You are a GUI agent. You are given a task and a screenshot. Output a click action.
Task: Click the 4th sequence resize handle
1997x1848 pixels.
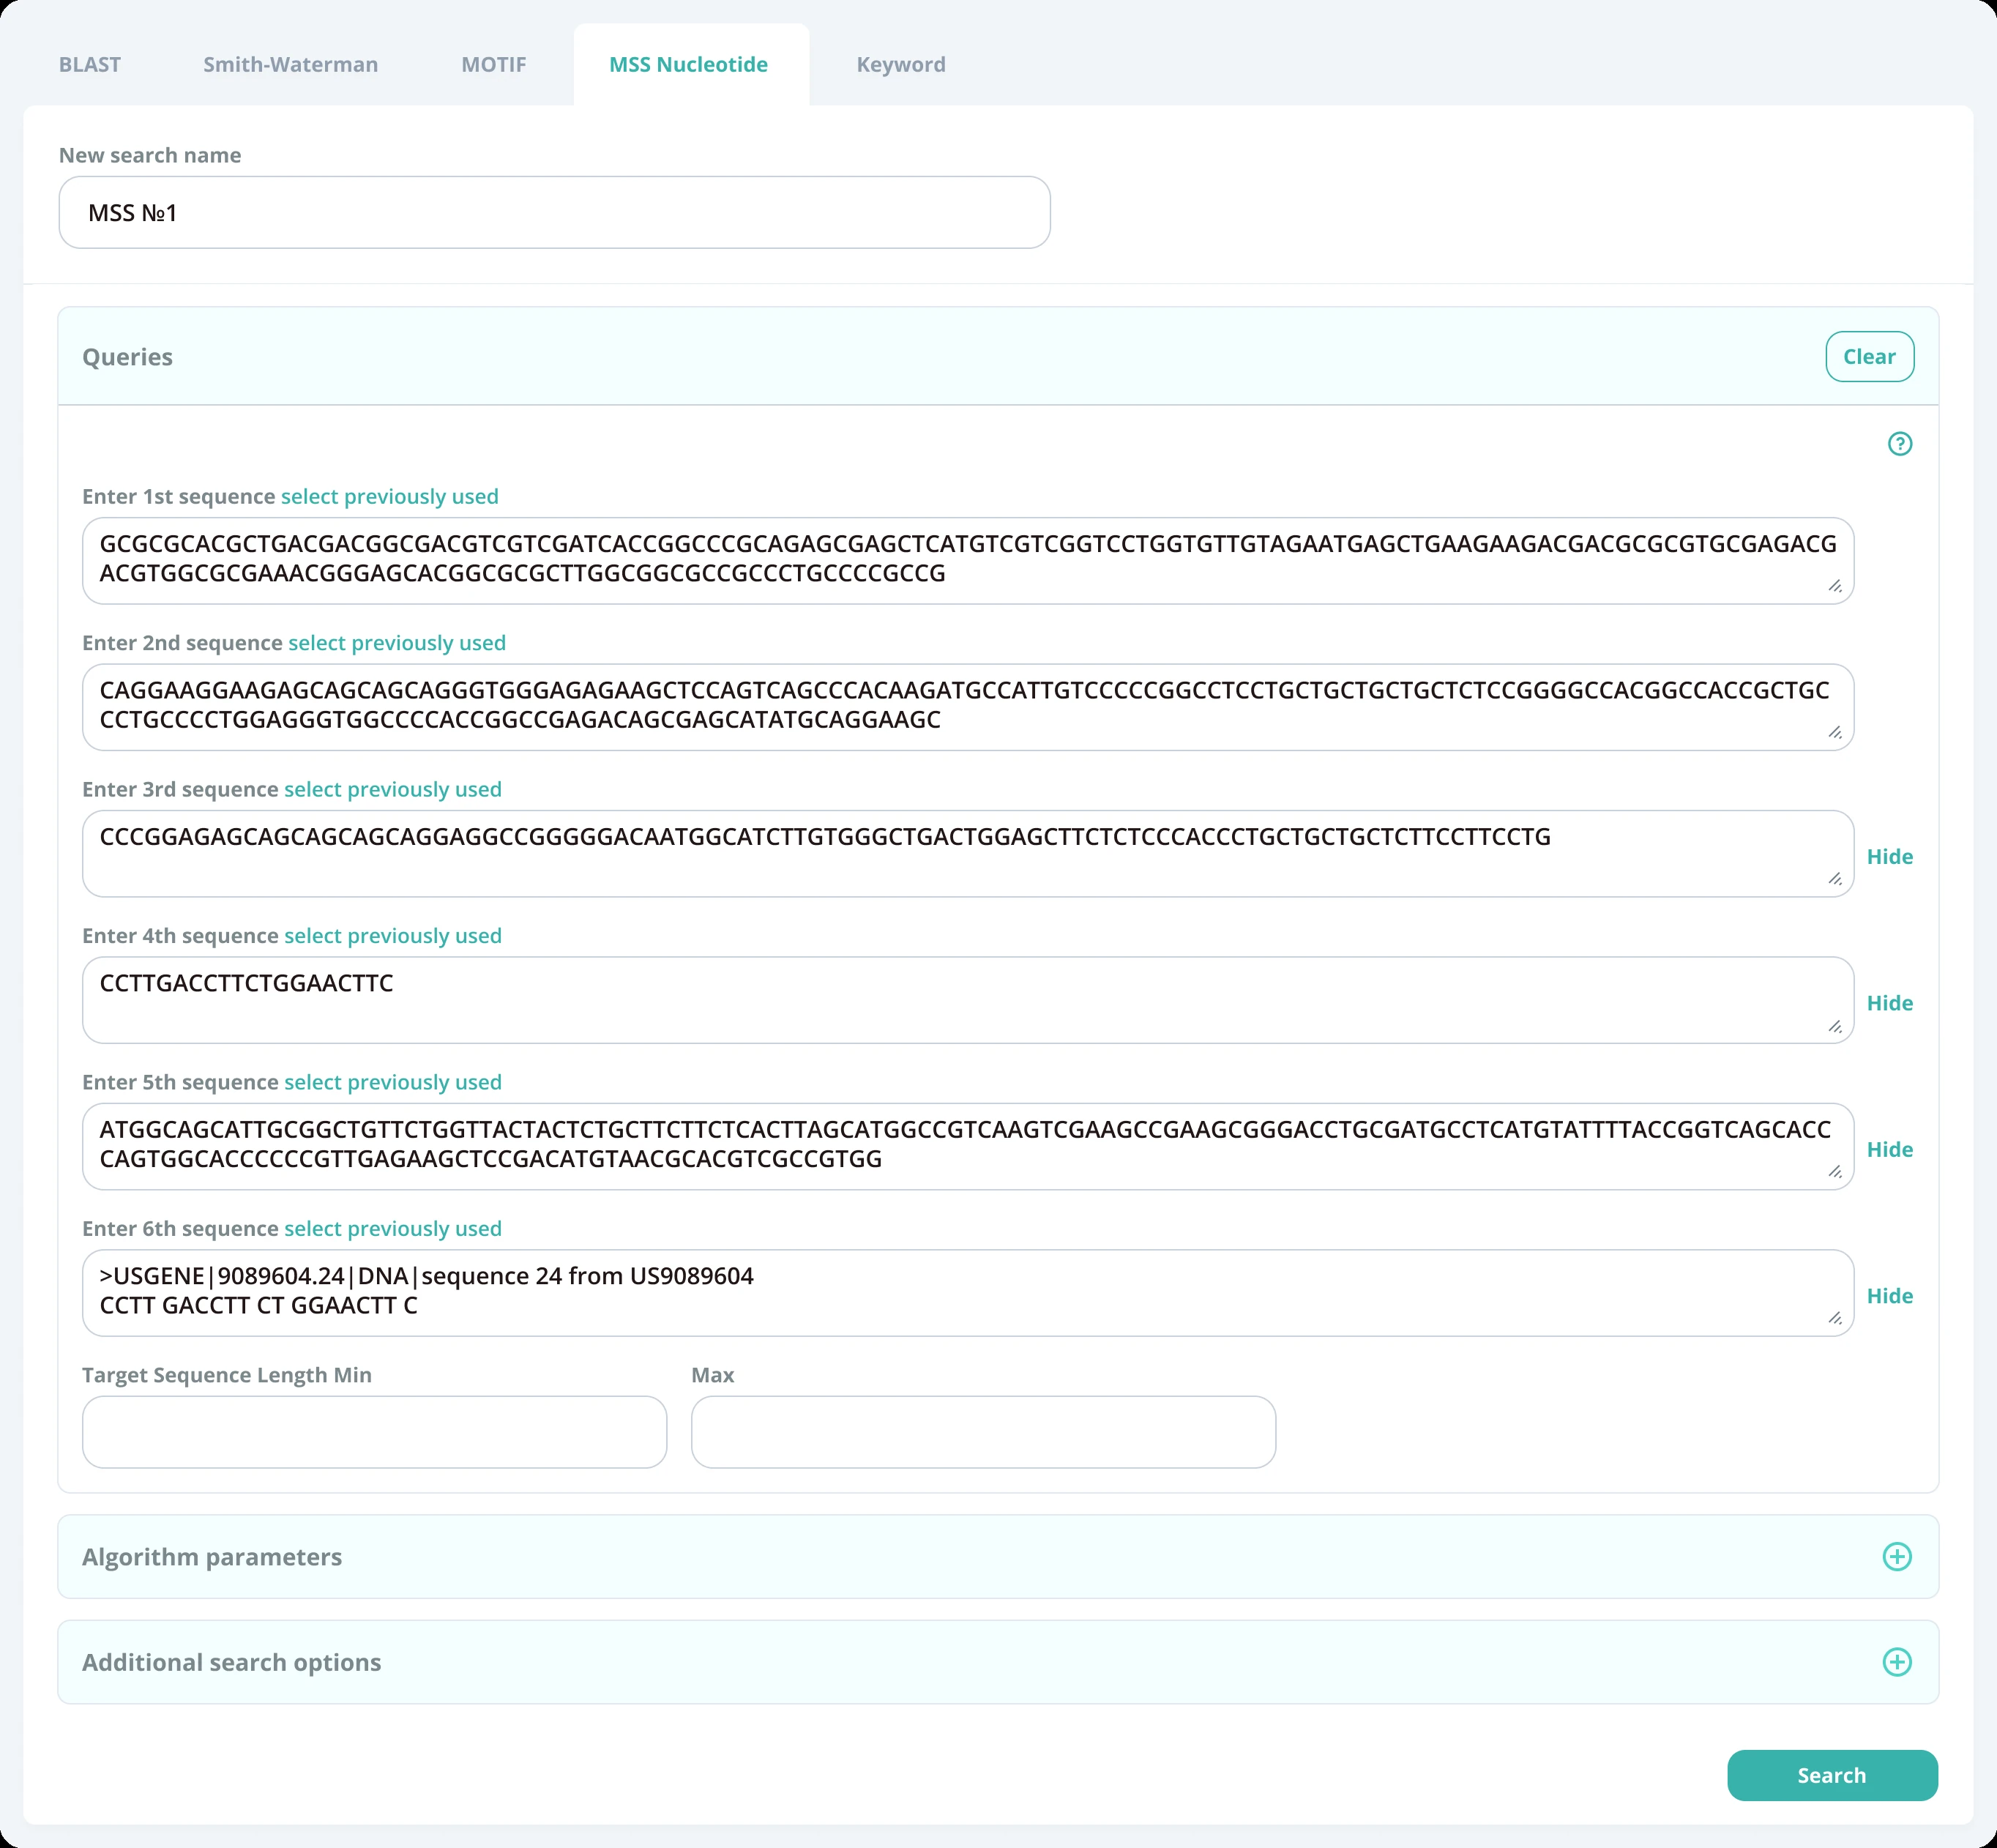(1835, 1026)
